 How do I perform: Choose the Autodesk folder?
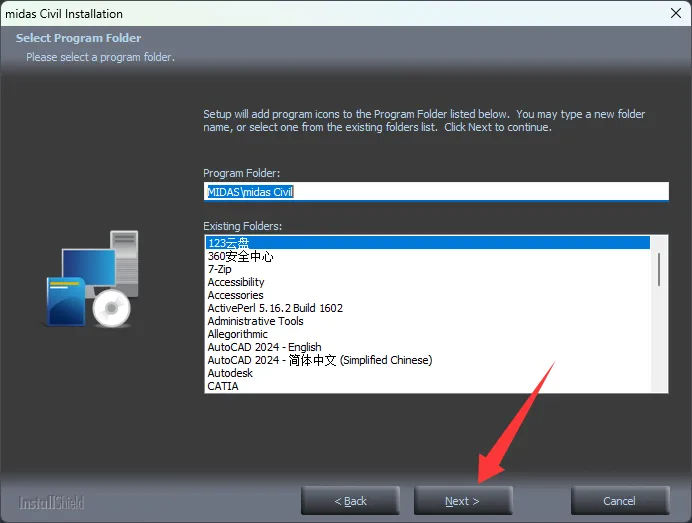click(x=427, y=373)
